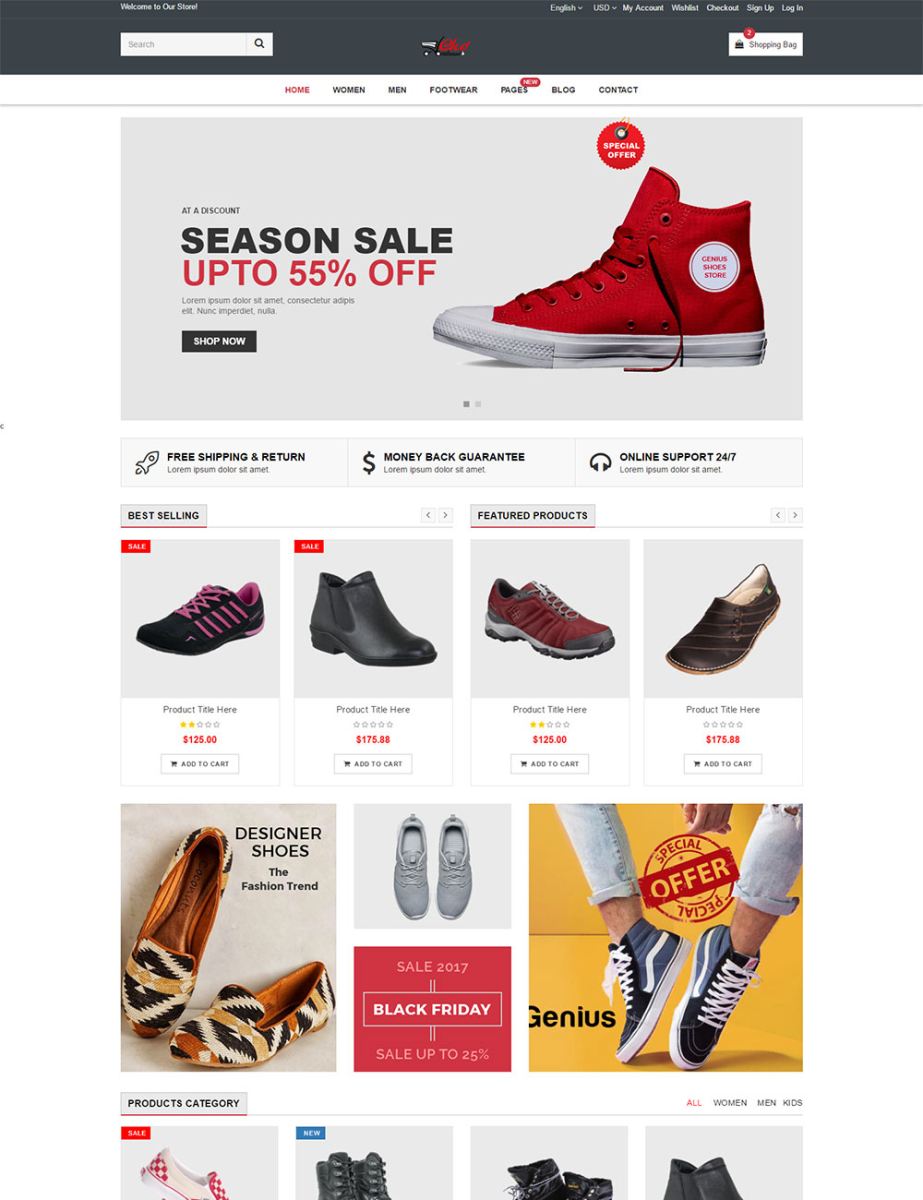Go to previous Best Selling products
The height and width of the screenshot is (1200, 923).
coord(428,515)
